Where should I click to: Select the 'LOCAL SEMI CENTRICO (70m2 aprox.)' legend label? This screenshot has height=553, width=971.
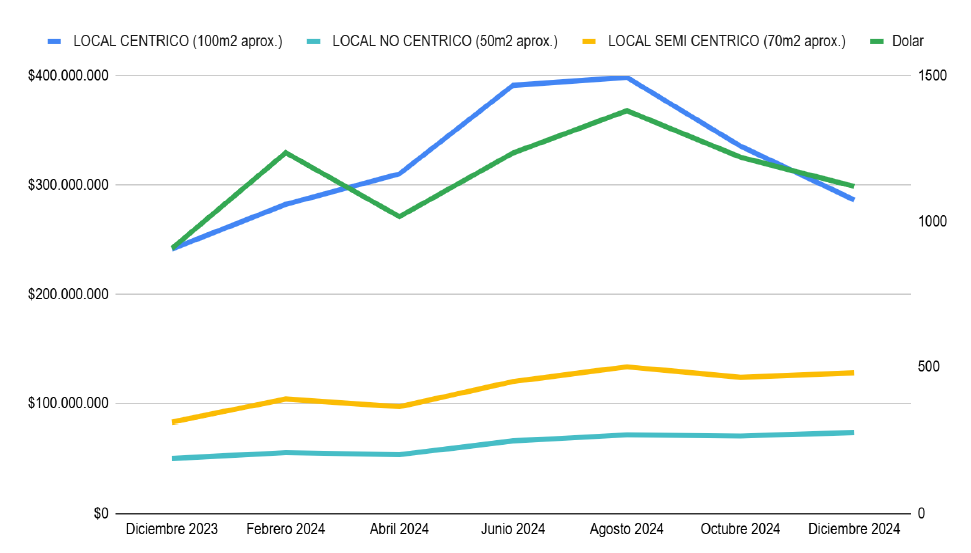[x=727, y=41]
